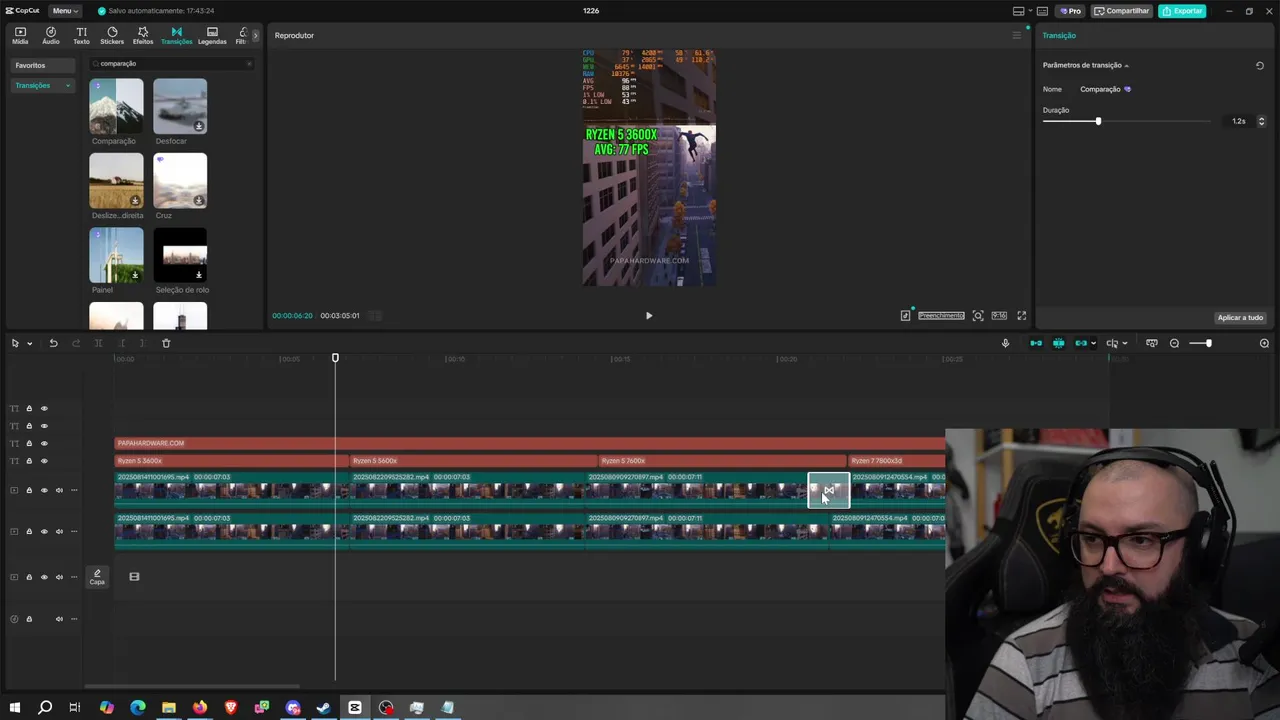Screen dimensions: 1280x720
Task: Toggle main track magnet
Action: pos(1036,344)
